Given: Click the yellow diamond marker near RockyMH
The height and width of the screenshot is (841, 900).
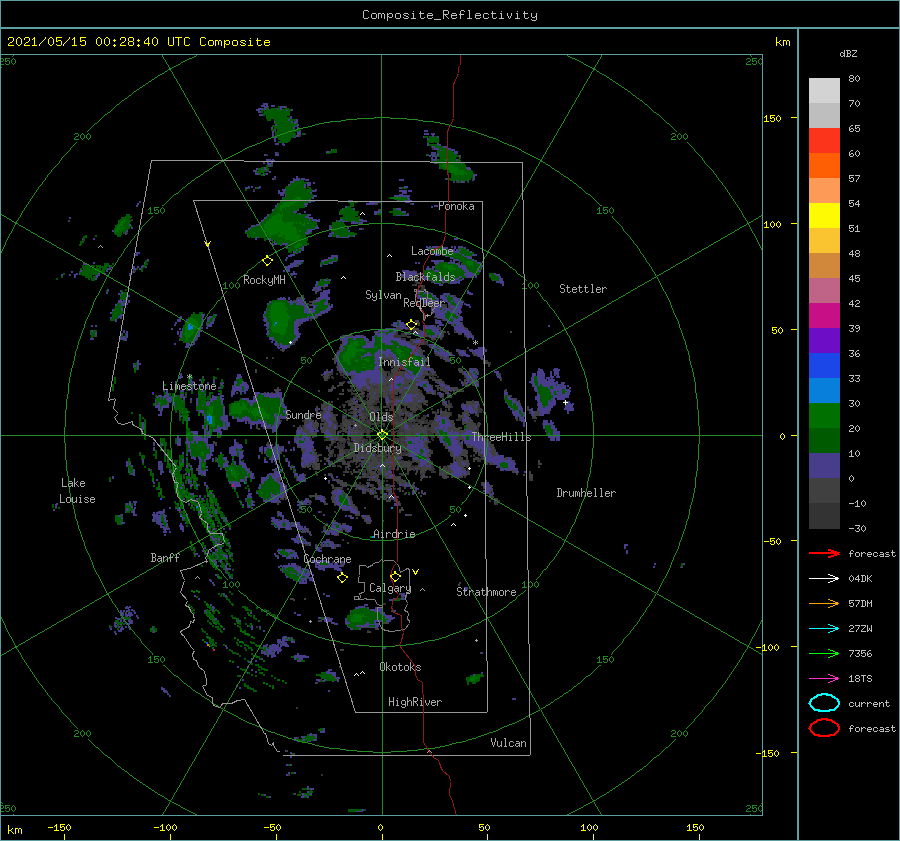Looking at the screenshot, I should coord(267,261).
